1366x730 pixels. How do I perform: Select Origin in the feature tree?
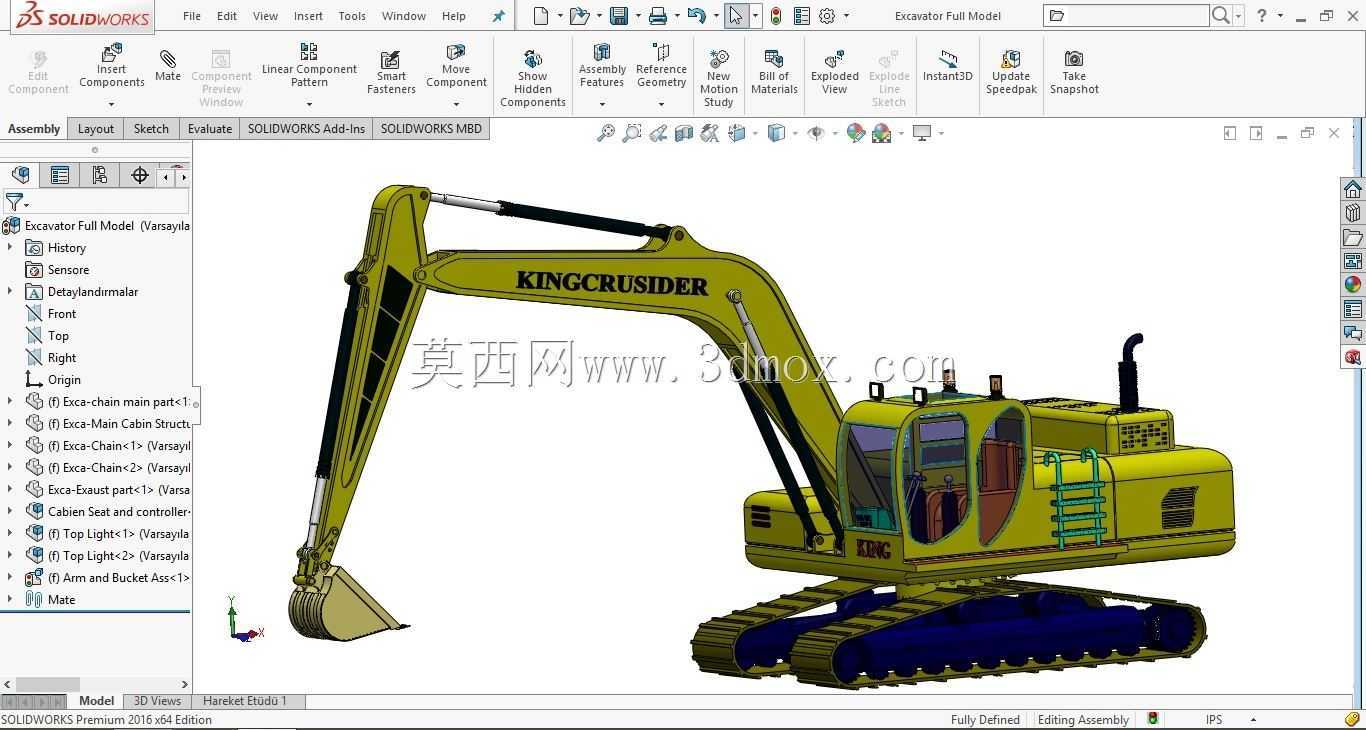[53, 380]
